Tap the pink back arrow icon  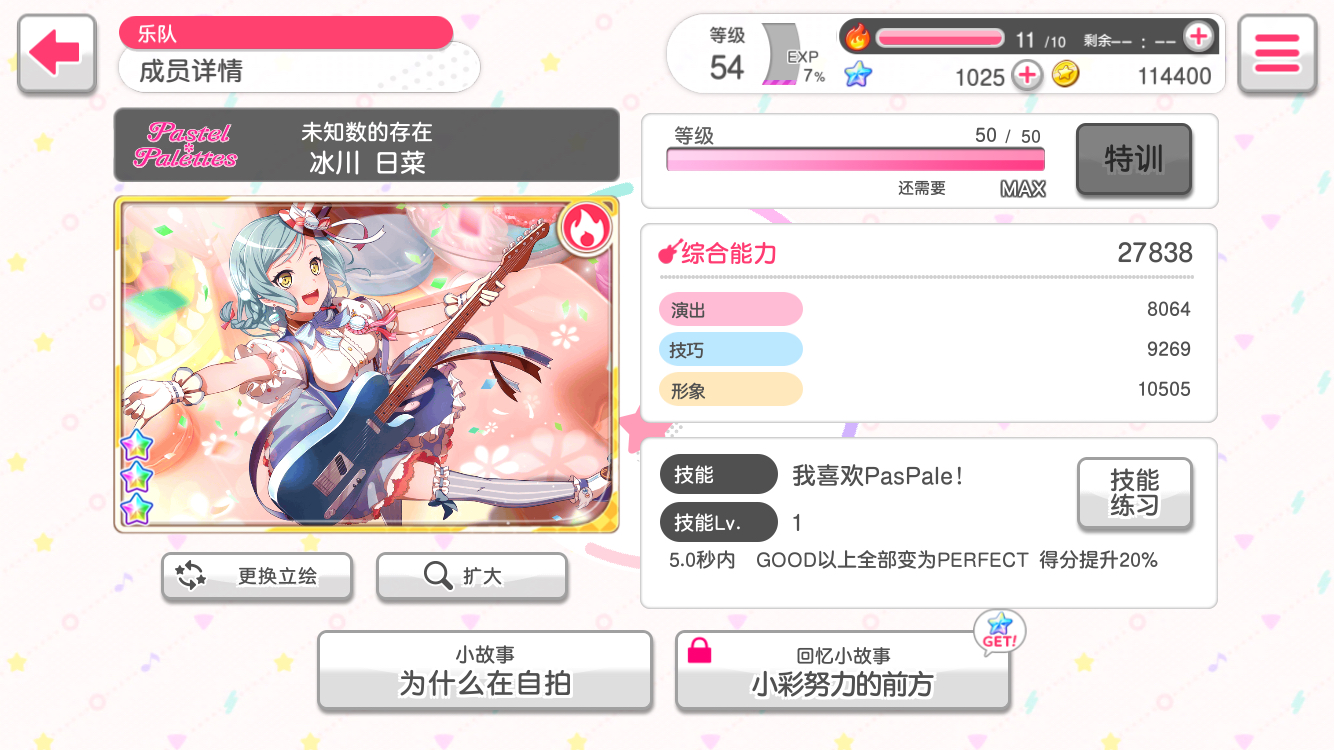tap(56, 54)
